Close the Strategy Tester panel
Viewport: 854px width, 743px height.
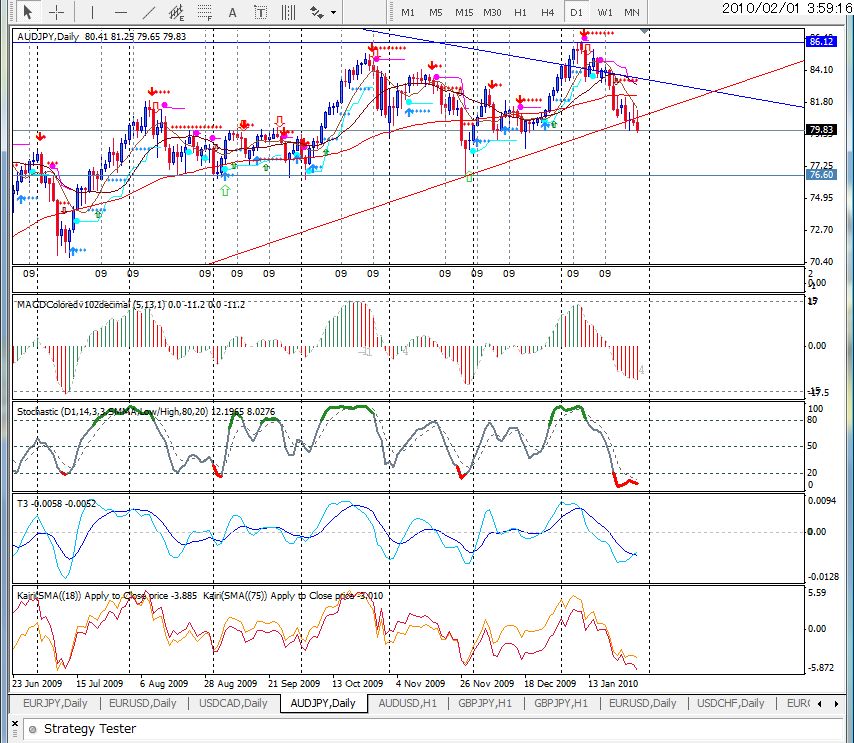[15, 724]
